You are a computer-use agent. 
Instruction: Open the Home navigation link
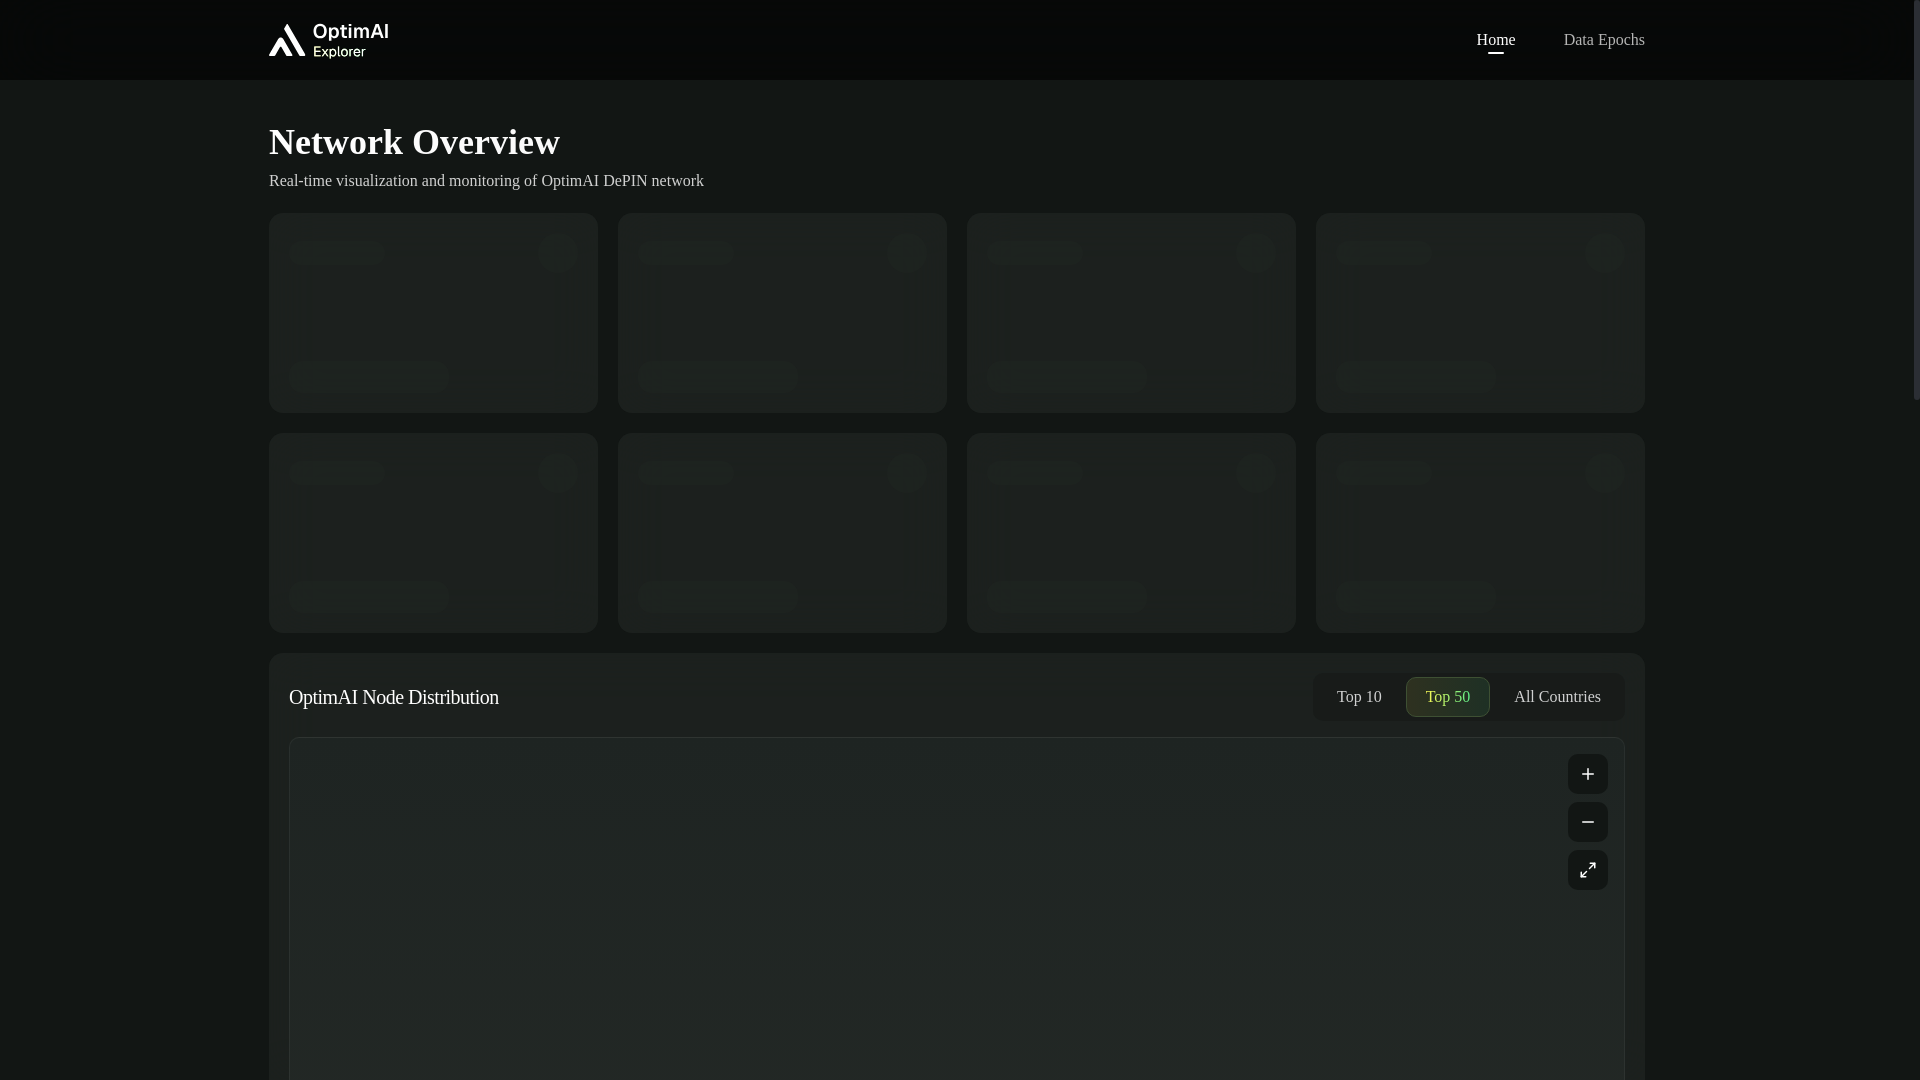pos(1495,40)
